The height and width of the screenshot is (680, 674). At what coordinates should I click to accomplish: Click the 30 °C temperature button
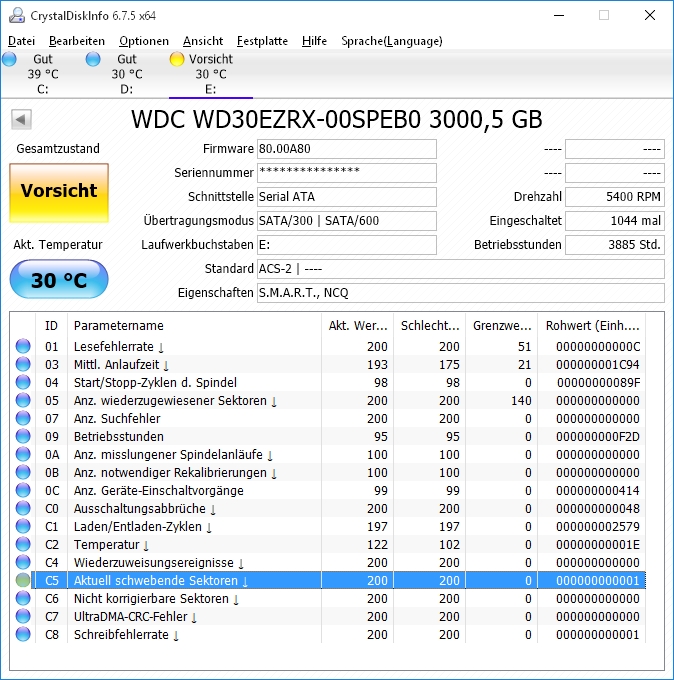pos(59,279)
